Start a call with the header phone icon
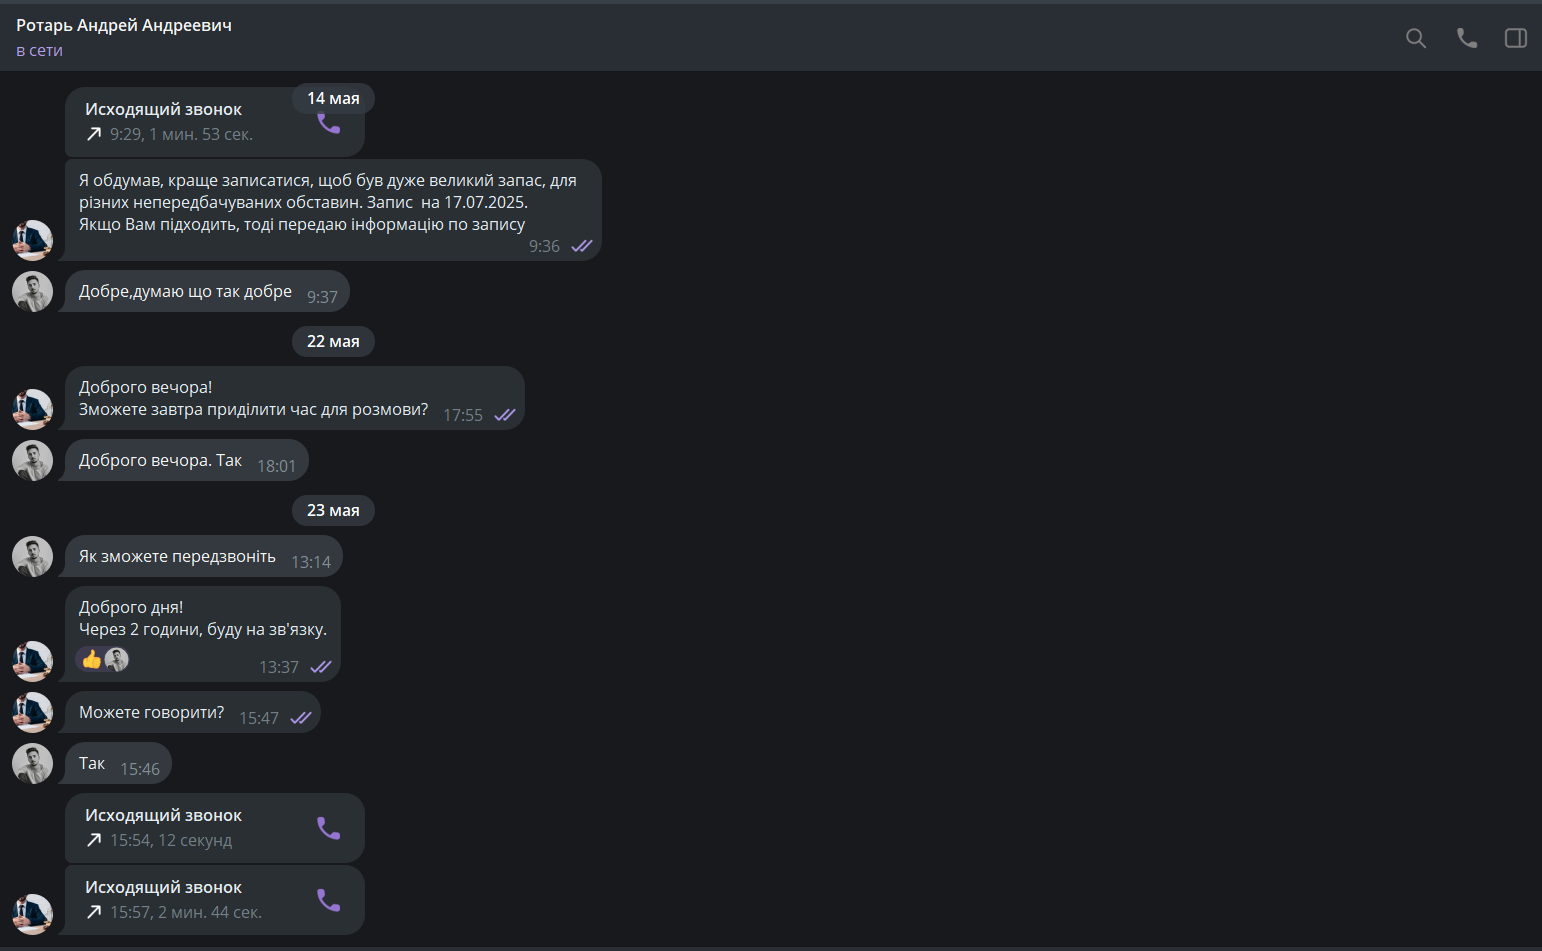Screen dimensions: 1542x951 click(x=1467, y=38)
